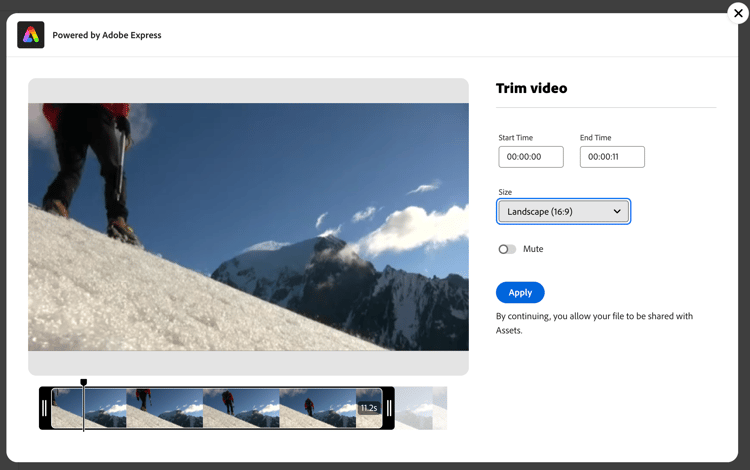Viewport: 750px width, 470px height.
Task: Click the video preview of the mountain climber
Action: pos(248,227)
